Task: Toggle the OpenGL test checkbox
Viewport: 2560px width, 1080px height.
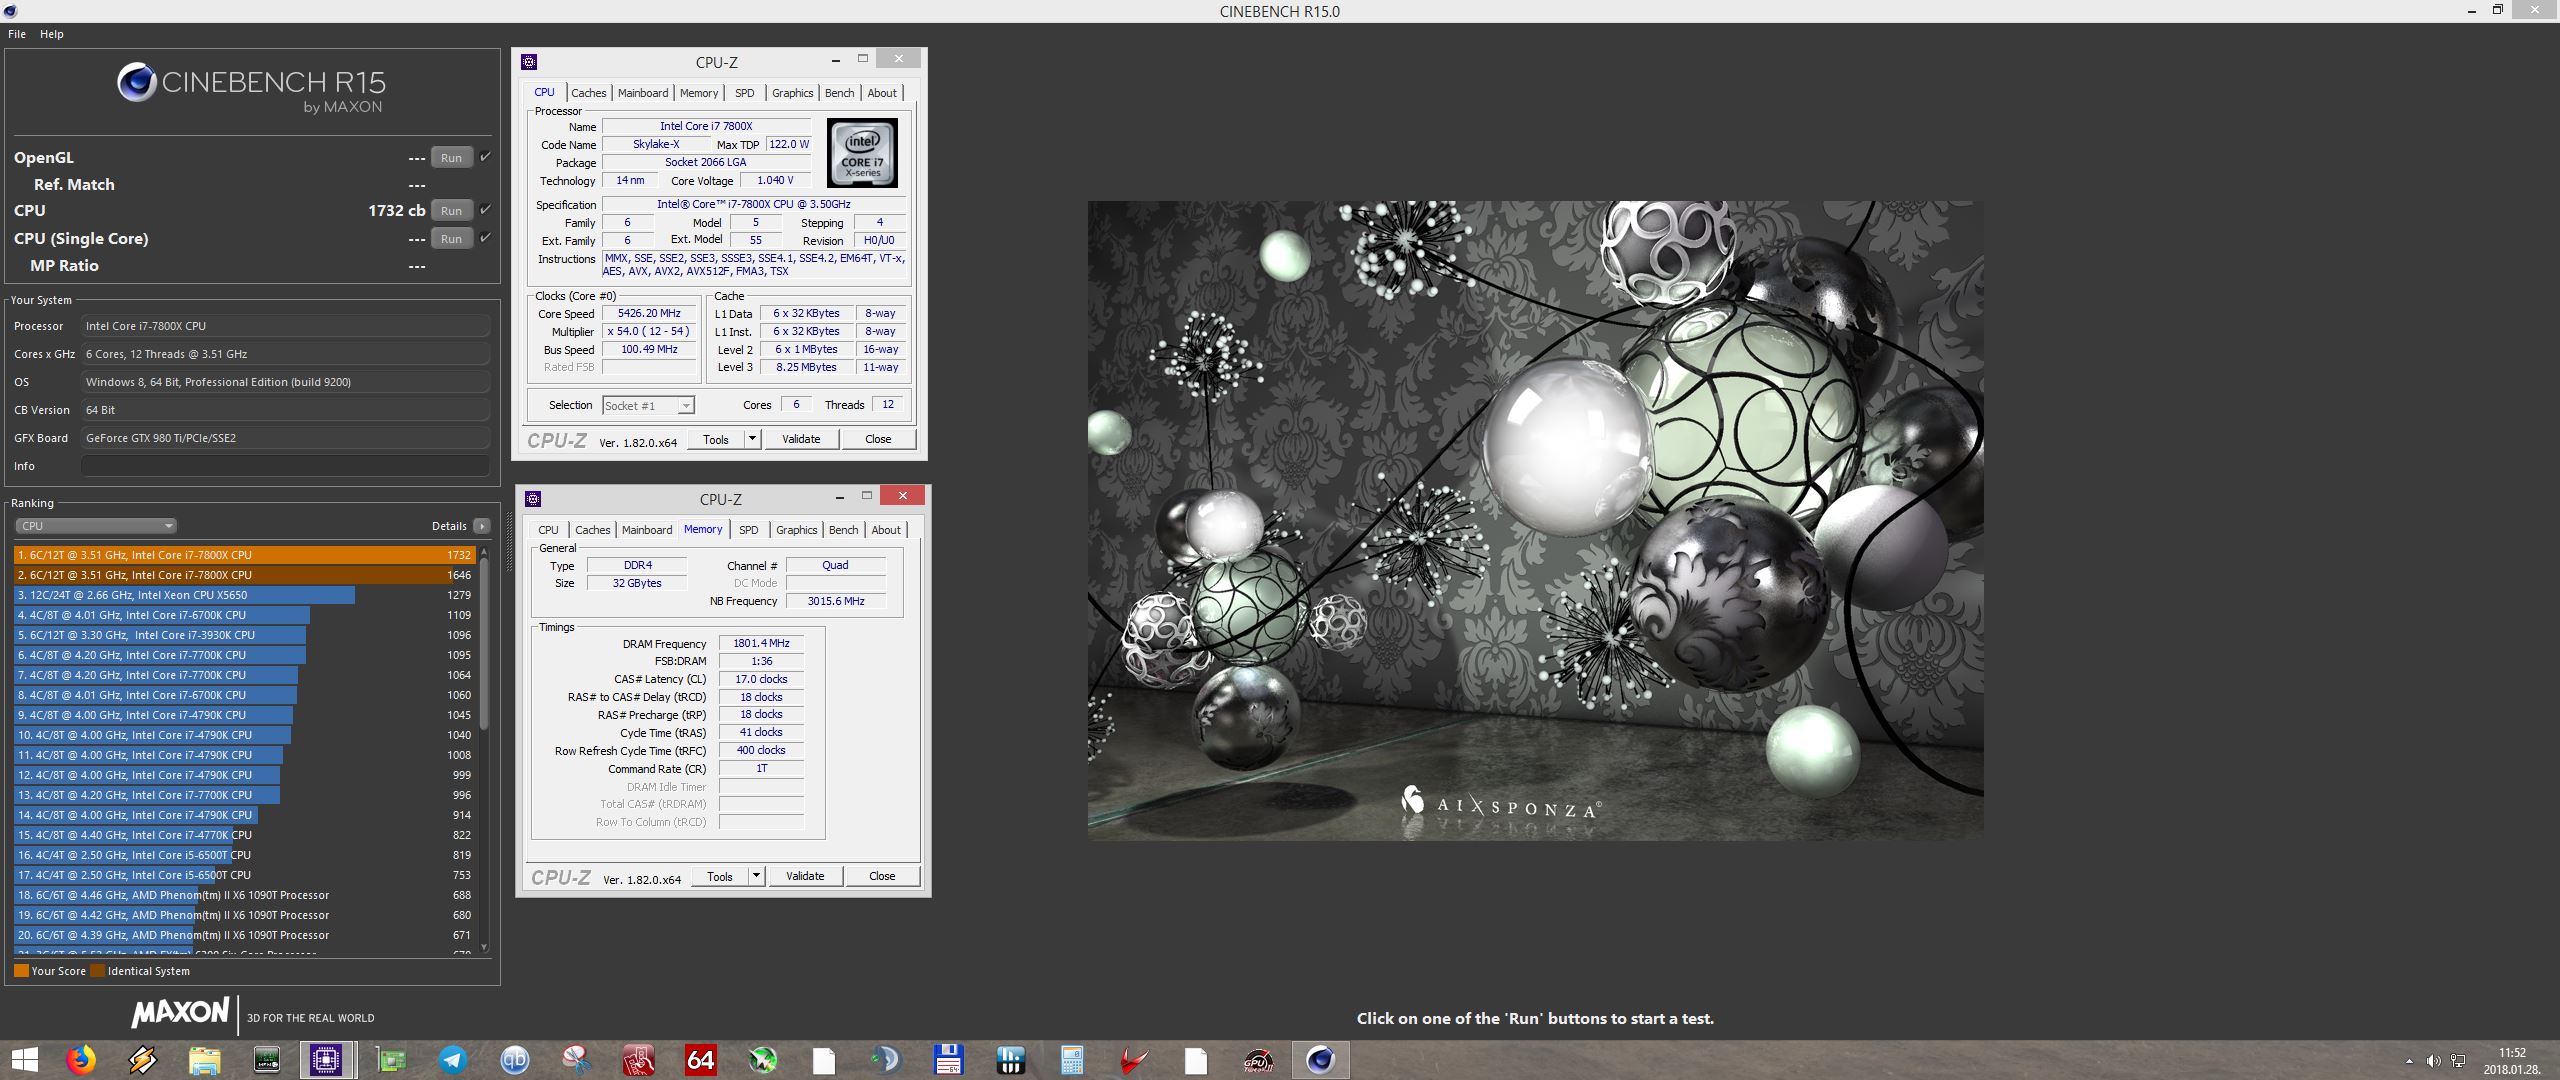Action: point(485,157)
